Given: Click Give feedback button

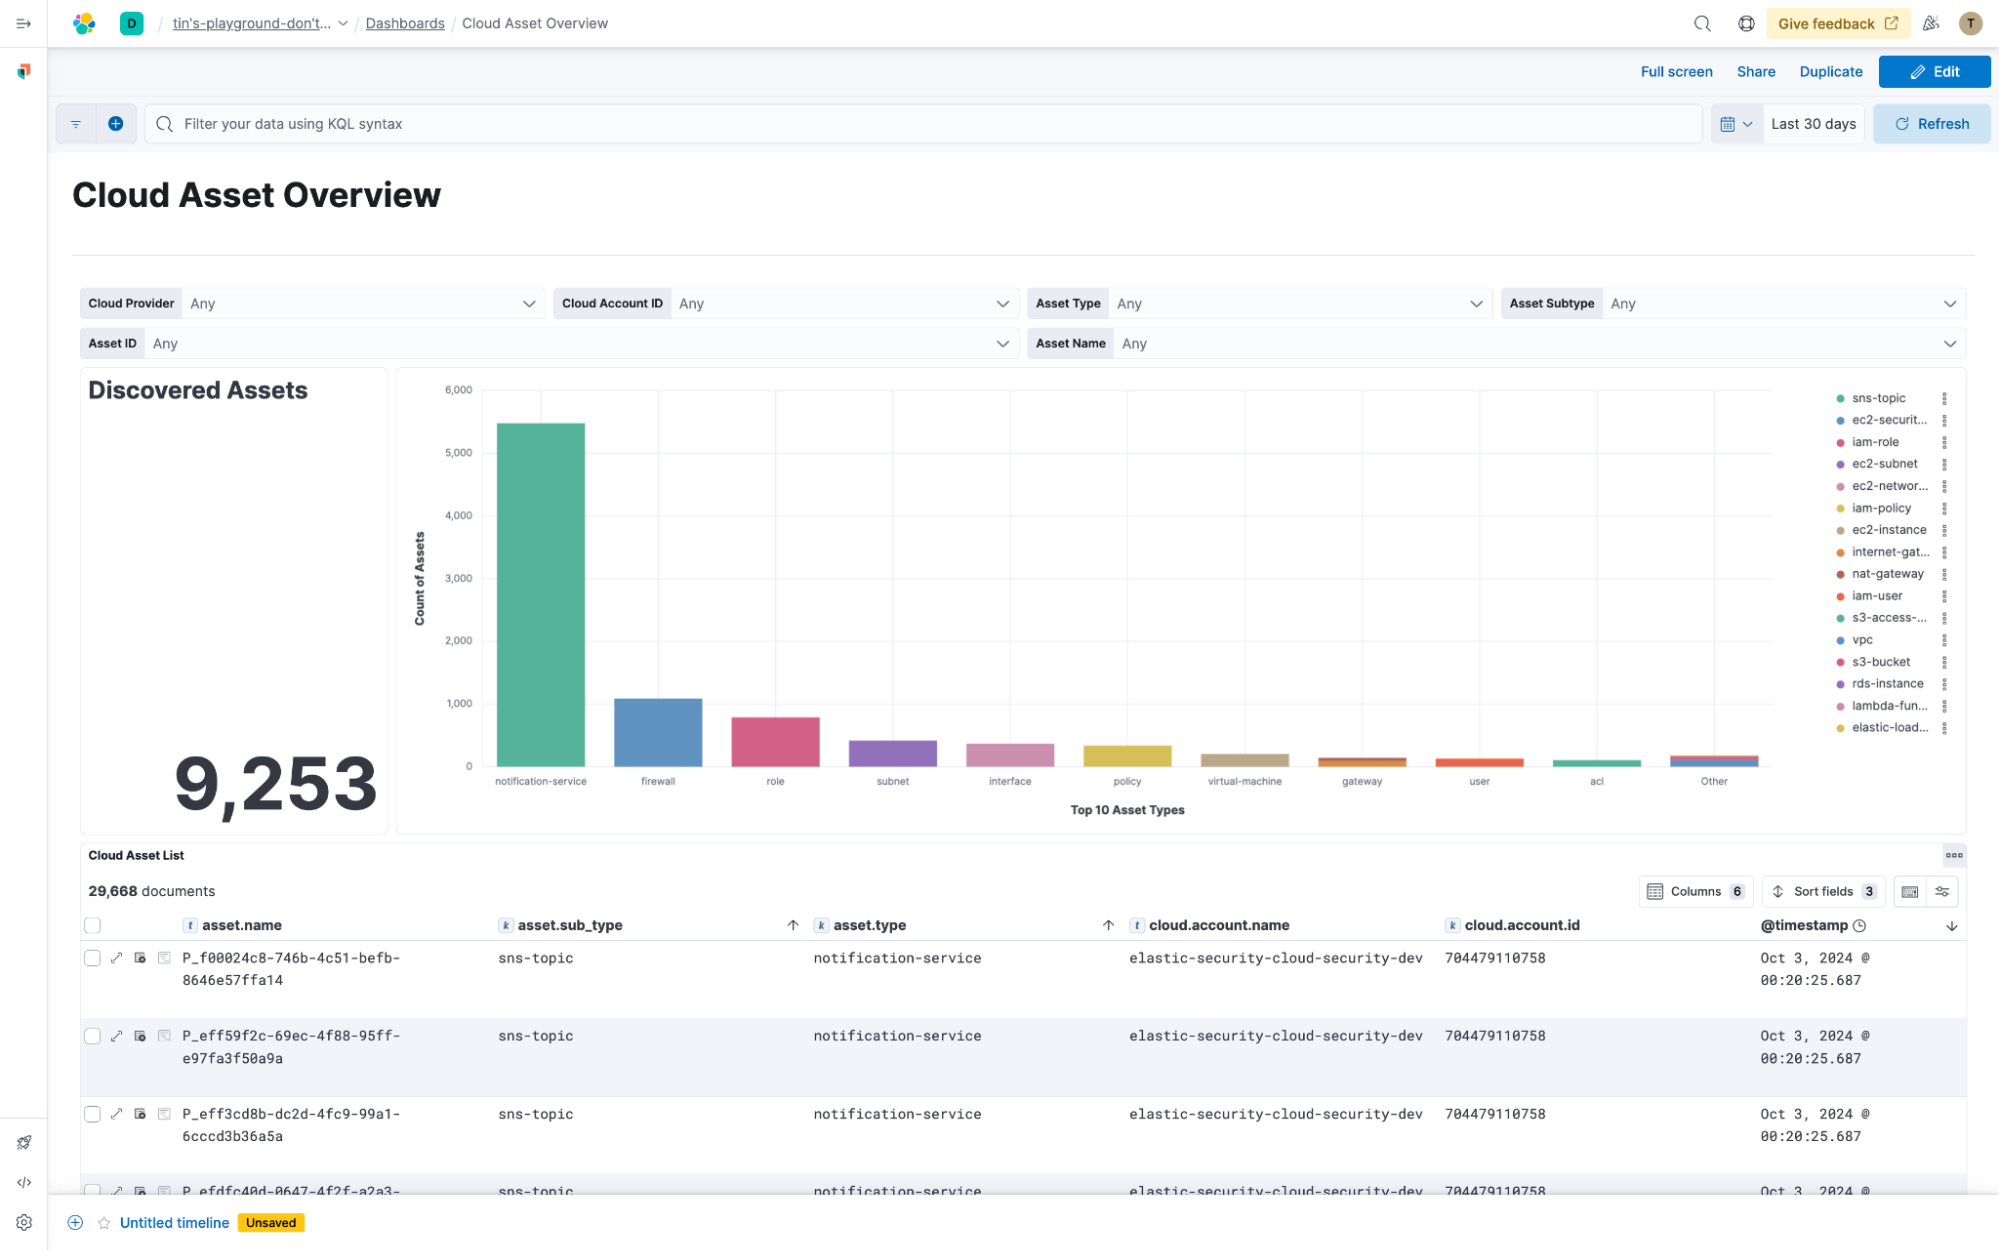Looking at the screenshot, I should click(x=1838, y=23).
